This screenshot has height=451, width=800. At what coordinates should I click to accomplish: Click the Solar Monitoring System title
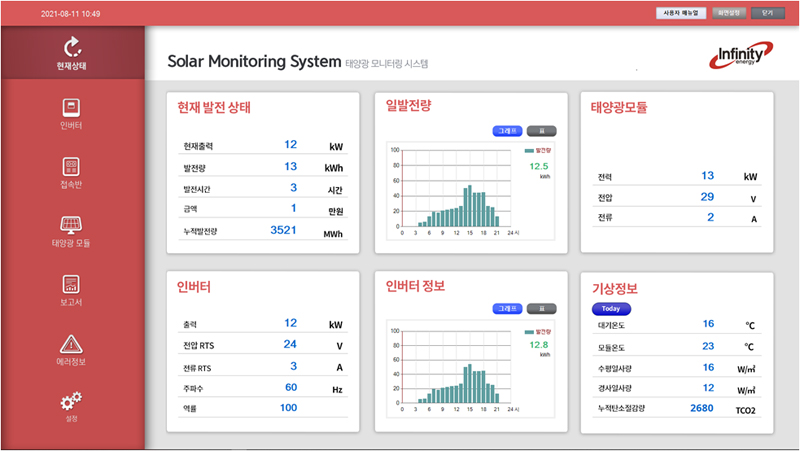254,61
